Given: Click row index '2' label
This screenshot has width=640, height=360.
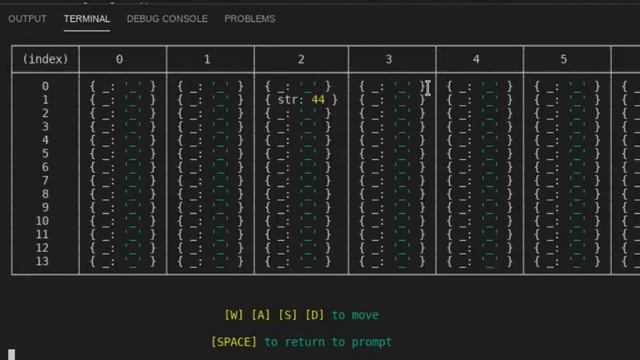Looking at the screenshot, I should click(x=45, y=113).
